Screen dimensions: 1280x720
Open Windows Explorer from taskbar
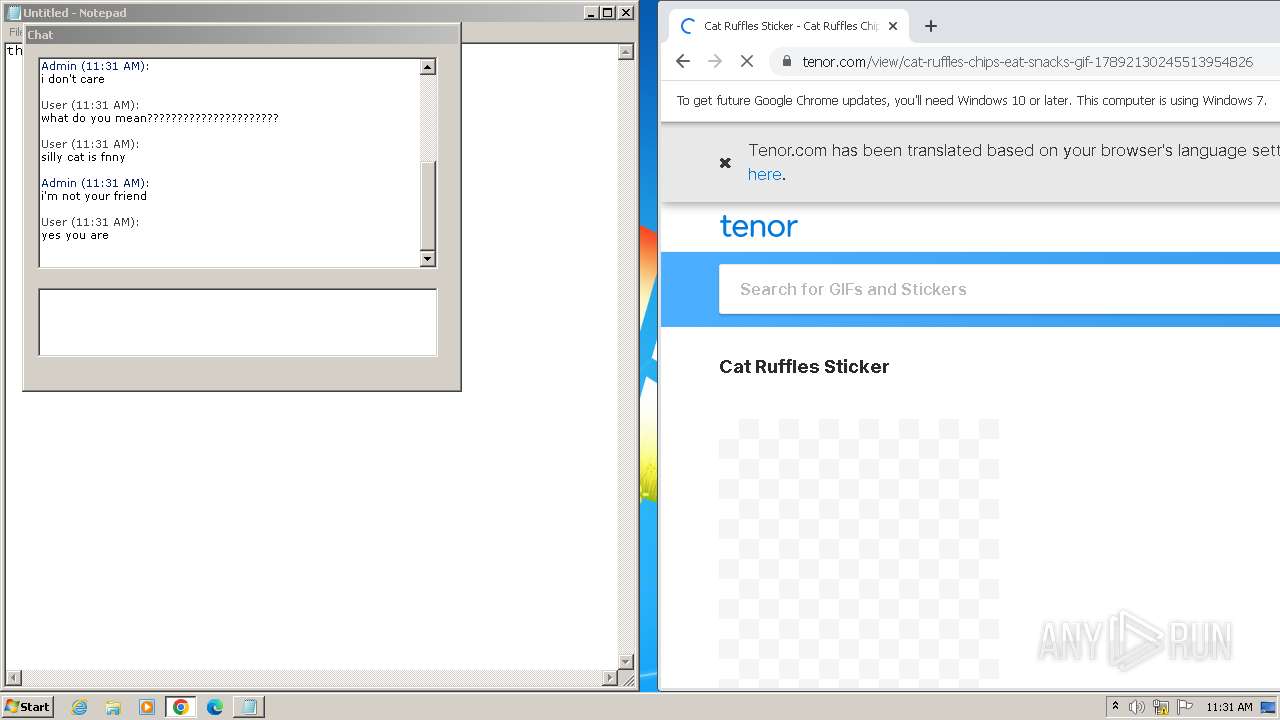113,707
